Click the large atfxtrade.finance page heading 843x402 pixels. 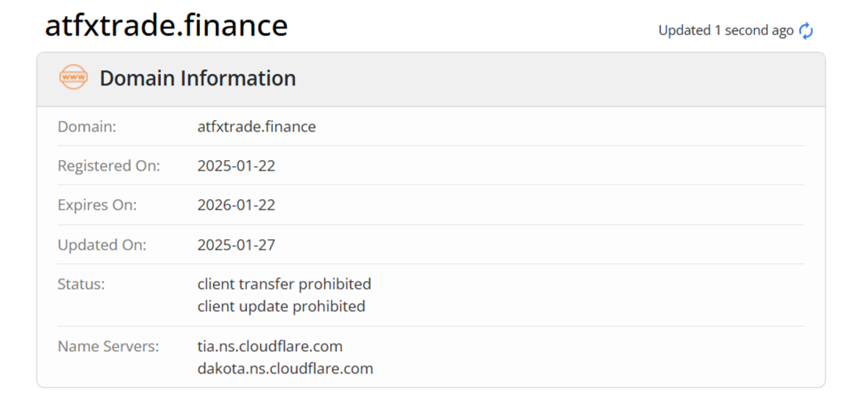(x=166, y=25)
